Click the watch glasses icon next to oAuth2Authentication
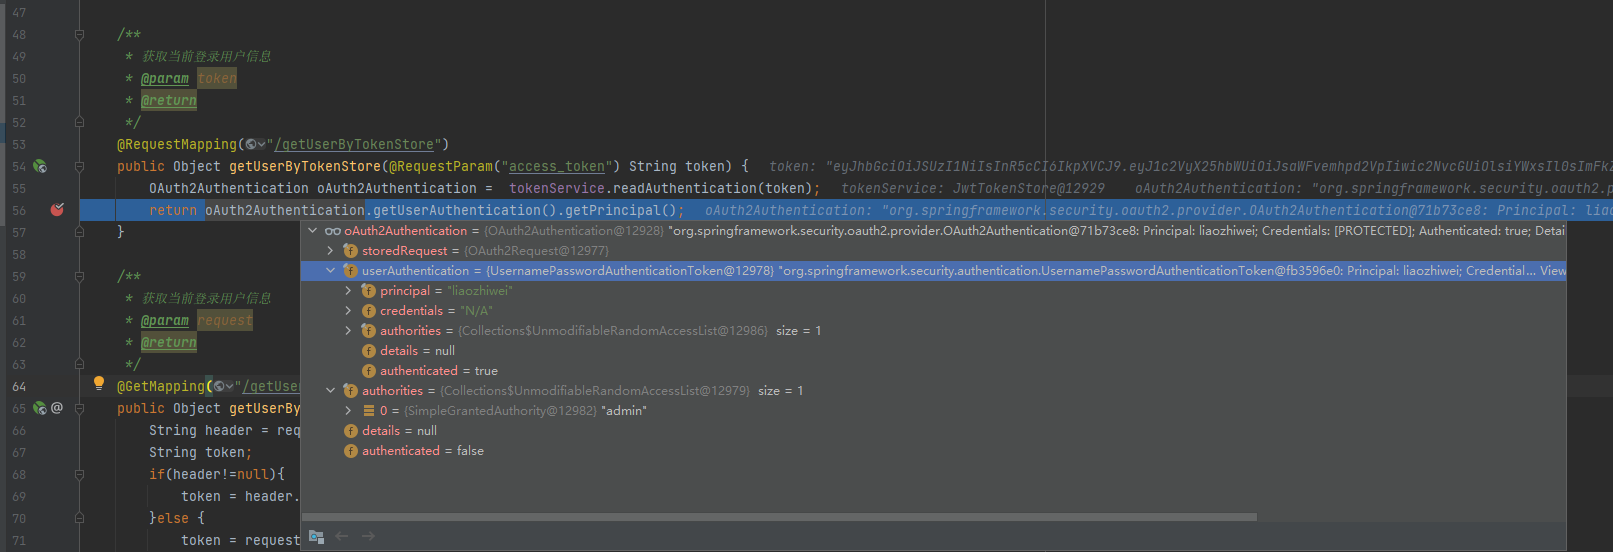The height and width of the screenshot is (552, 1613). (333, 231)
